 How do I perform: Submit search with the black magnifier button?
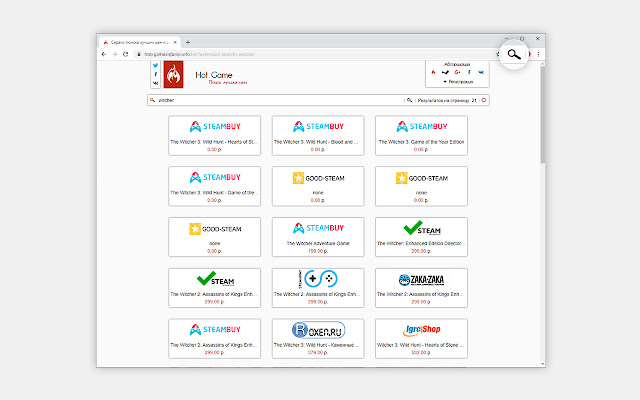click(x=409, y=100)
